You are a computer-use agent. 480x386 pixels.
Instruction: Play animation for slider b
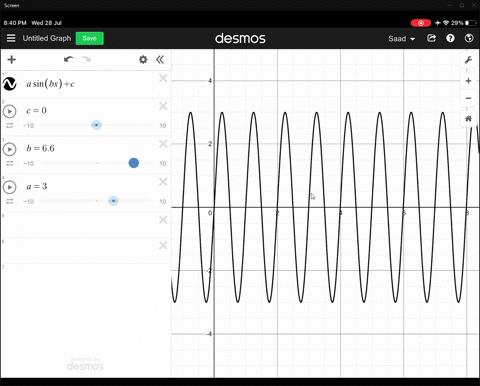(x=10, y=149)
